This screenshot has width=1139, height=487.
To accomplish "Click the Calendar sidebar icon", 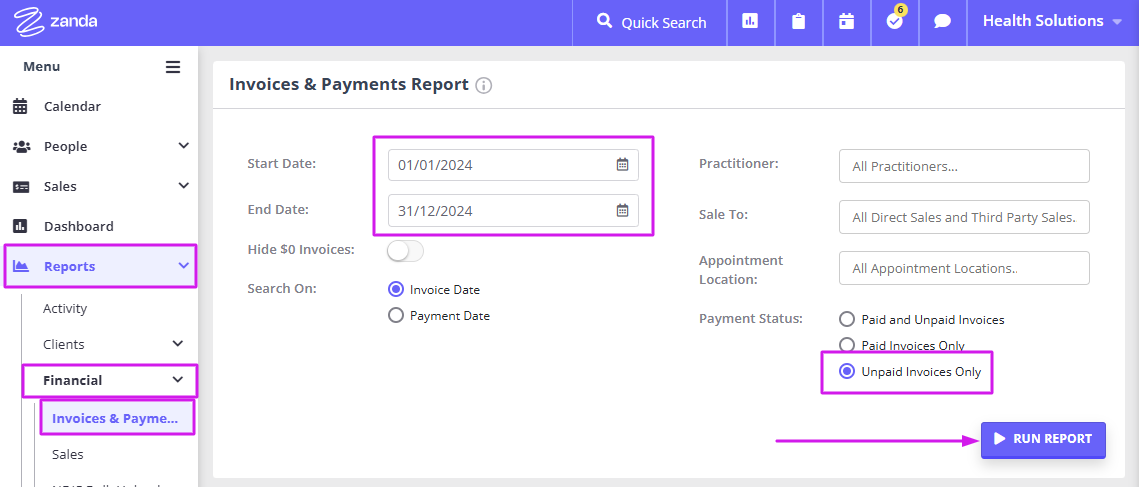I will click(x=20, y=106).
